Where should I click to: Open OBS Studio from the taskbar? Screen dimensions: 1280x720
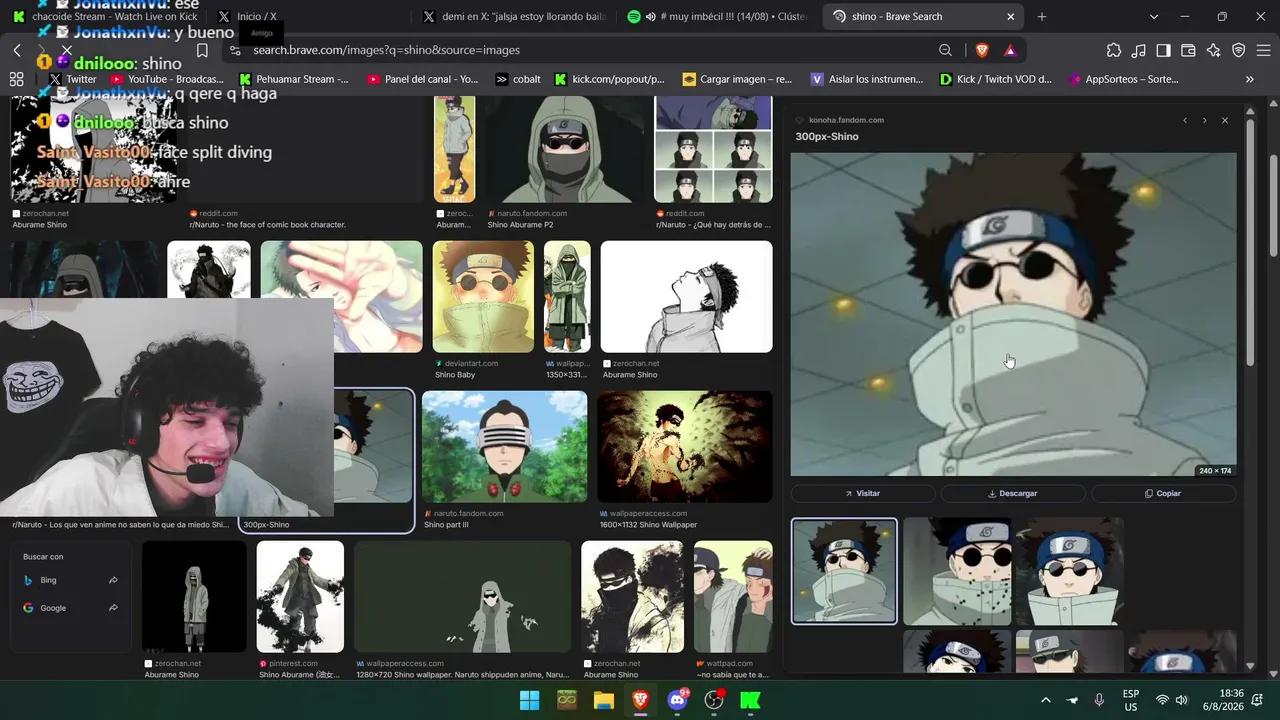coord(714,700)
